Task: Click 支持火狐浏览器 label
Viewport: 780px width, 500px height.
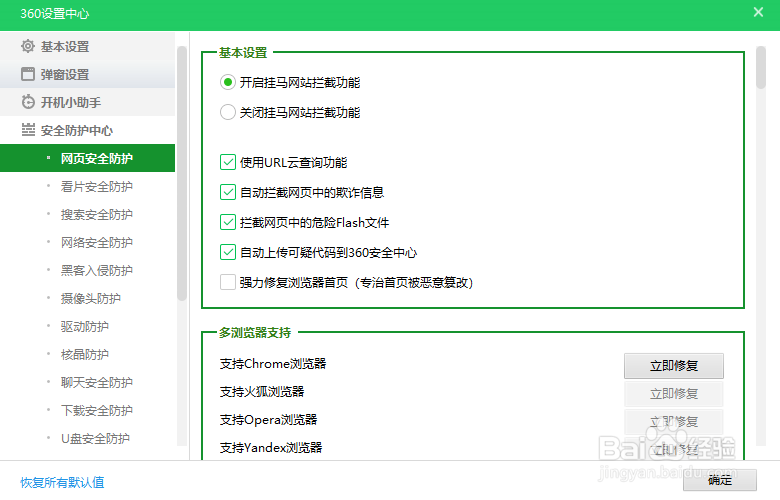Action: pyautogui.click(x=262, y=392)
